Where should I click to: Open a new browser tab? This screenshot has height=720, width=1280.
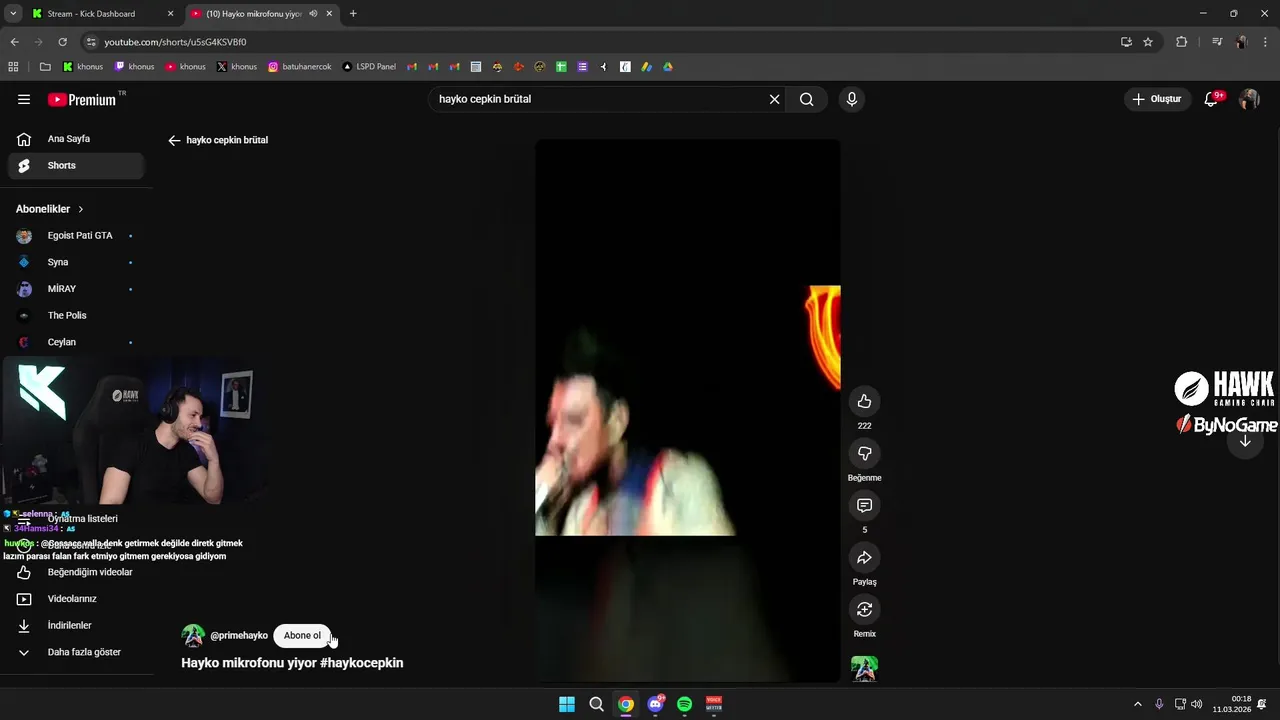pyautogui.click(x=353, y=14)
